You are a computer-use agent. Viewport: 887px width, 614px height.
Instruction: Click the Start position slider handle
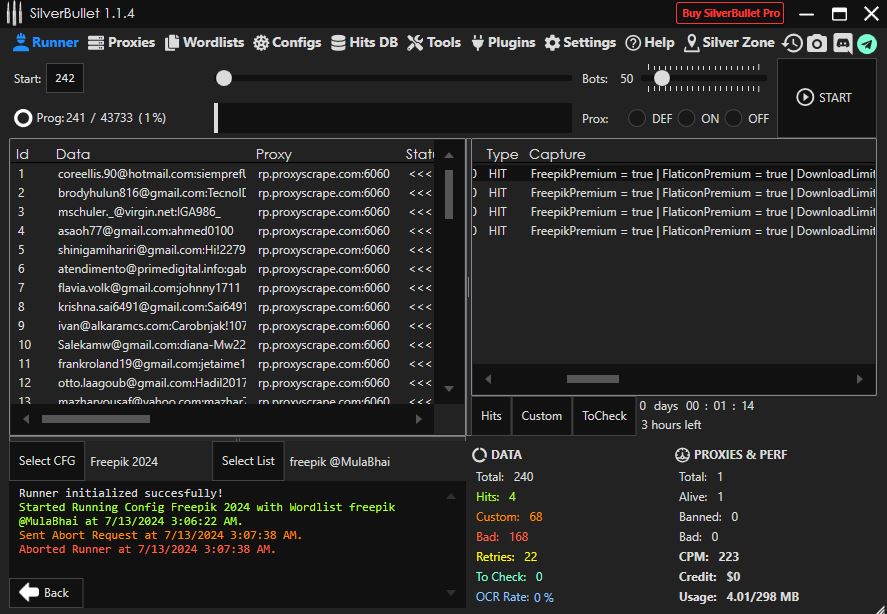click(x=224, y=78)
